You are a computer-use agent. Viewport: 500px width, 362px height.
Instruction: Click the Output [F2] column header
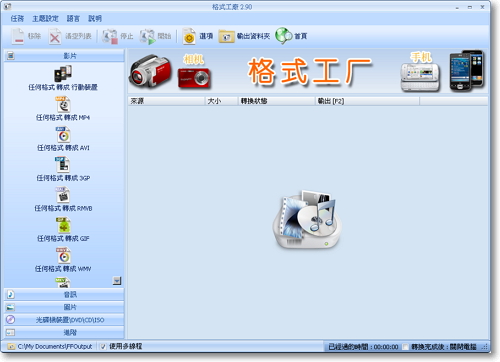367,101
